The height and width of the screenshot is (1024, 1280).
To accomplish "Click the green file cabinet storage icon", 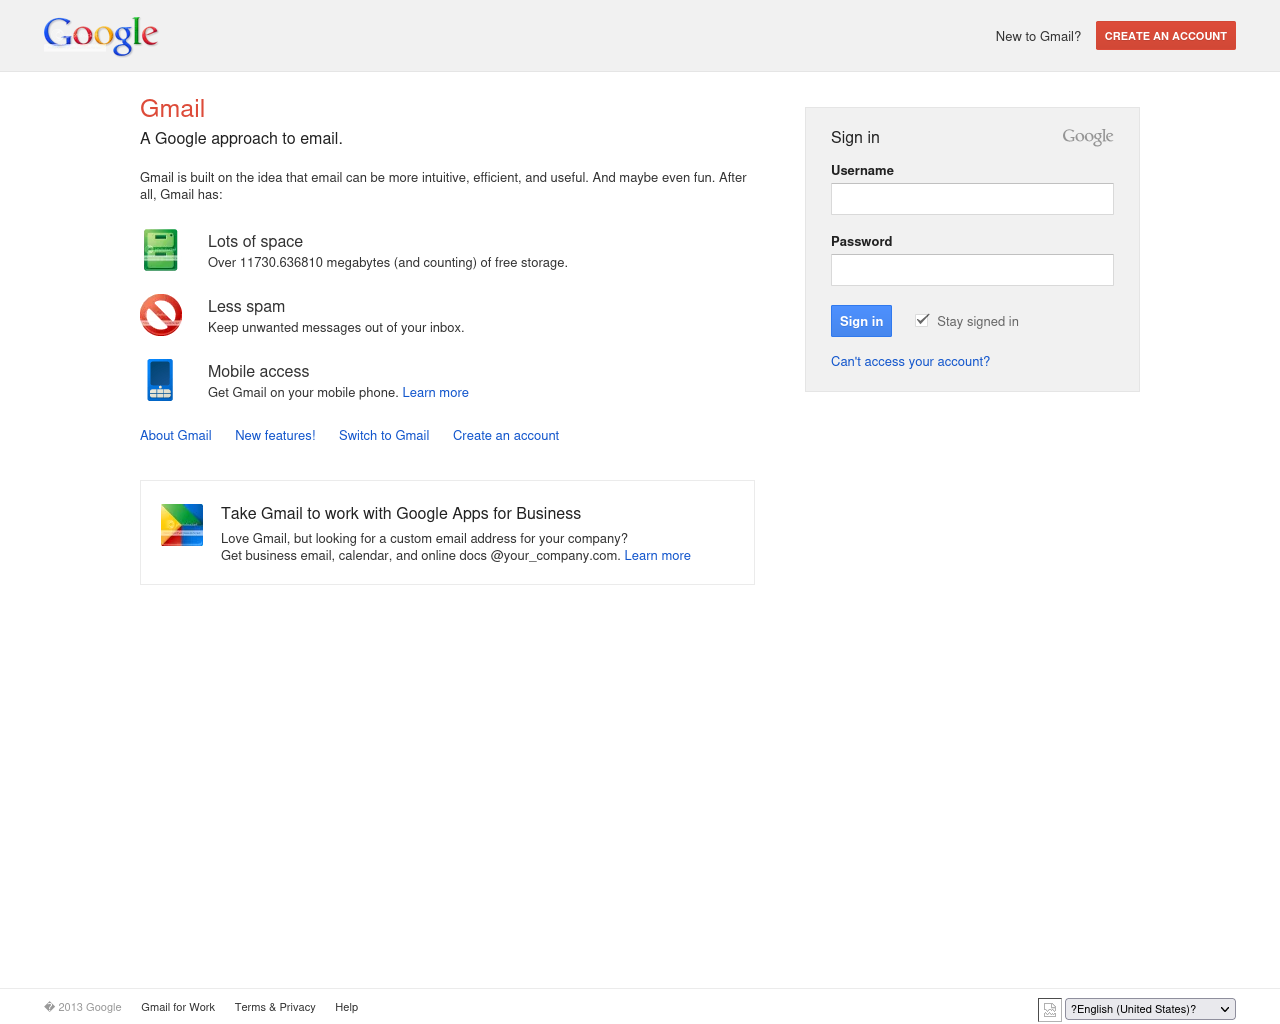I will coord(160,250).
